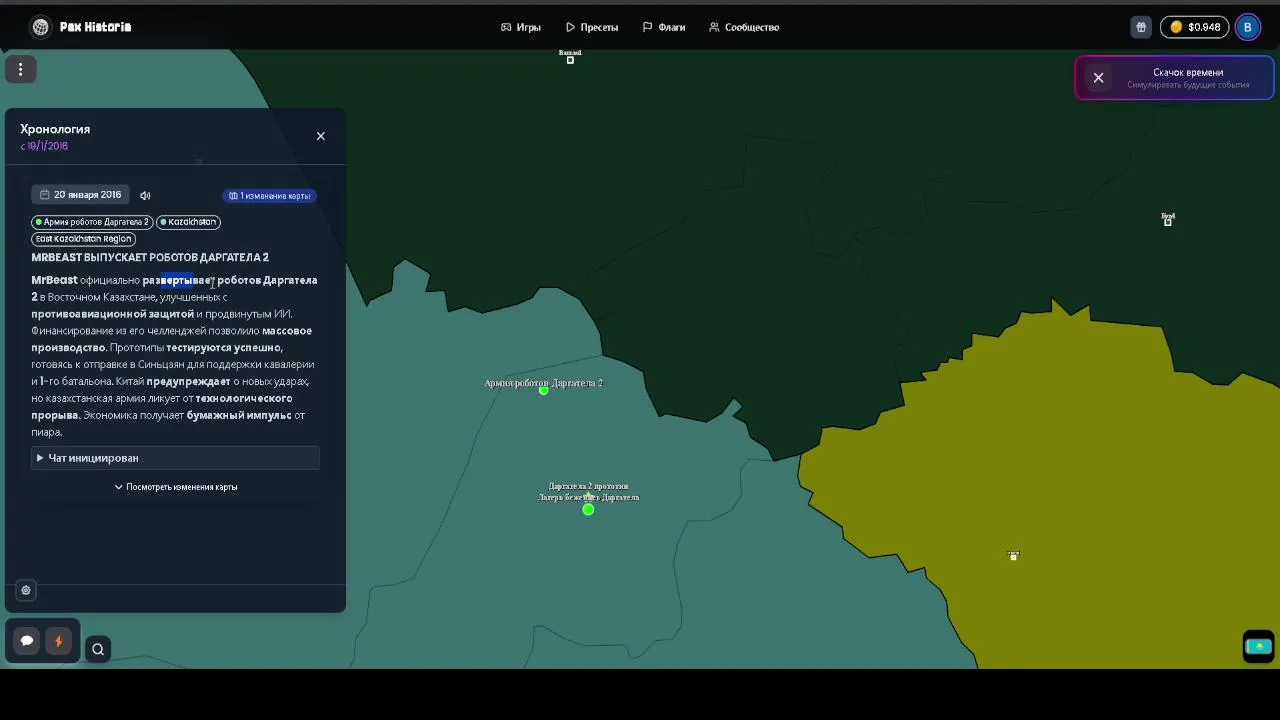Image resolution: width=1280 pixels, height=720 pixels.
Task: Click the gift icon in top bar
Action: coord(1141,27)
